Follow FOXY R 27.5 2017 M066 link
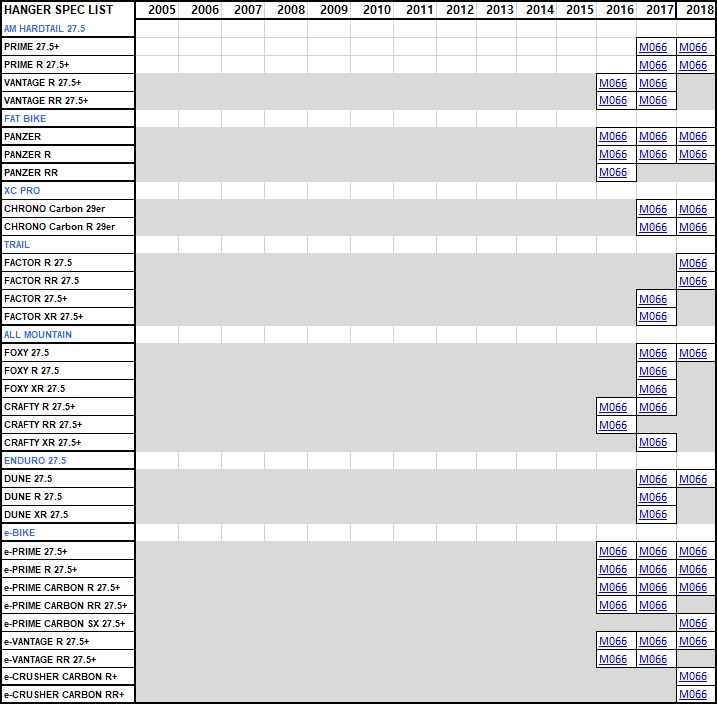The height and width of the screenshot is (704, 717). 653,371
